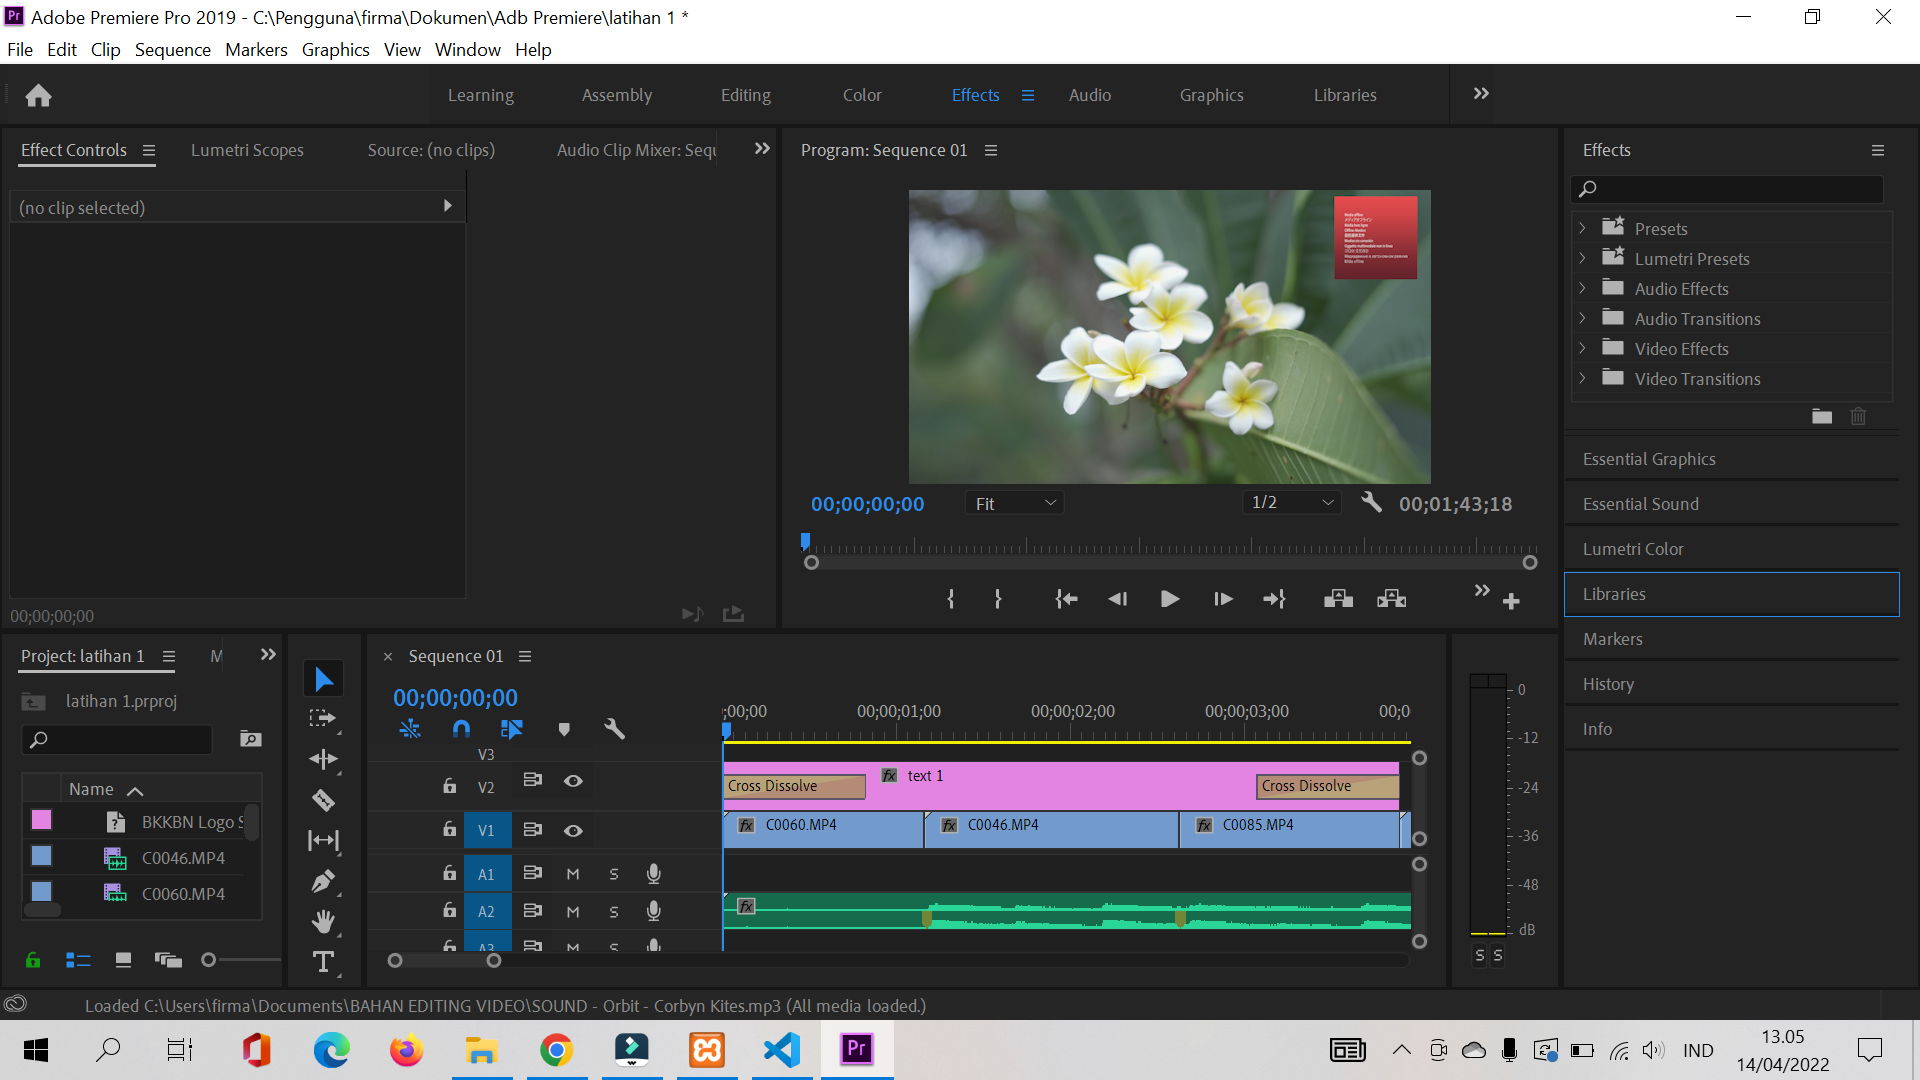Select the Ripple Edit tool
Screen dimensions: 1920x1080
(x=323, y=759)
